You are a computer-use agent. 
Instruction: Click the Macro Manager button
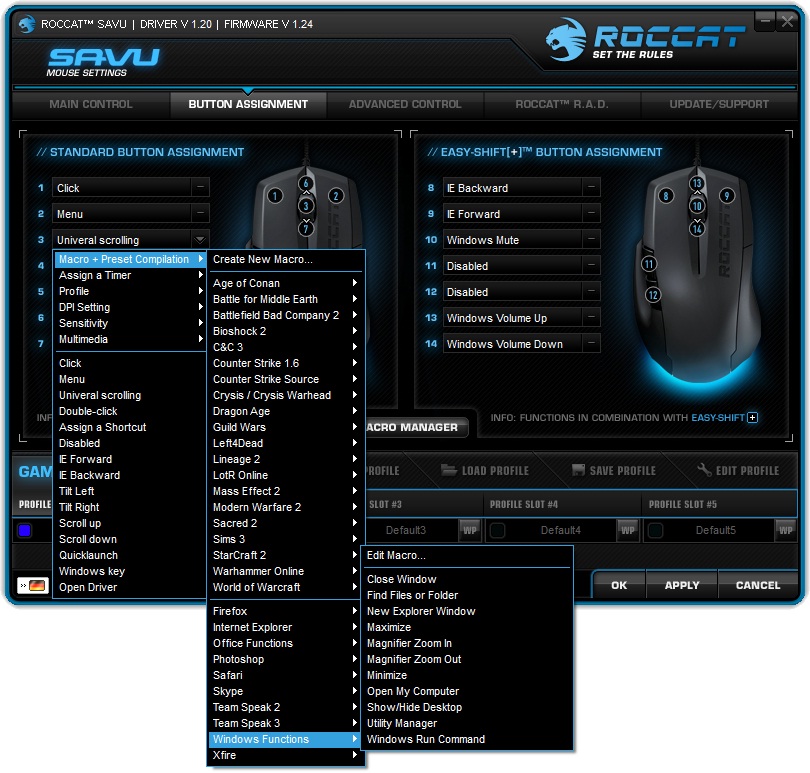[x=415, y=427]
